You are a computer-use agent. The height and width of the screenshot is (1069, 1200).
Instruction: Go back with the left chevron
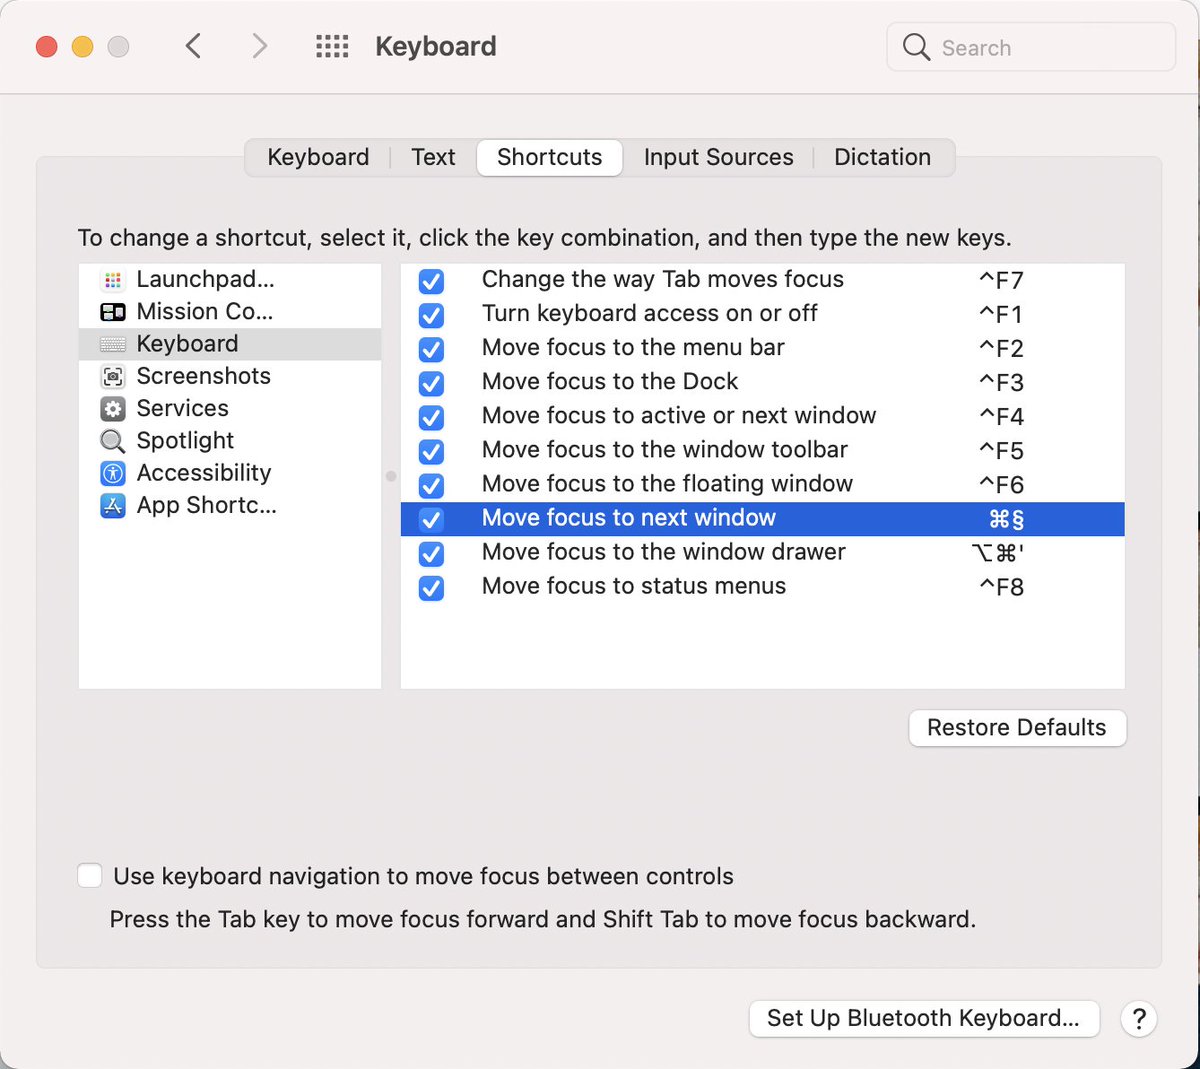pos(194,46)
